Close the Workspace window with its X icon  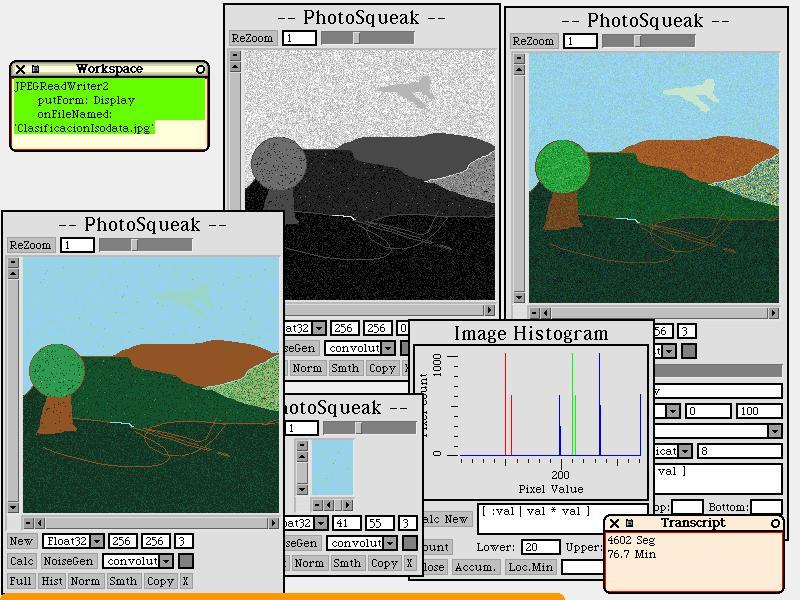pos(20,69)
